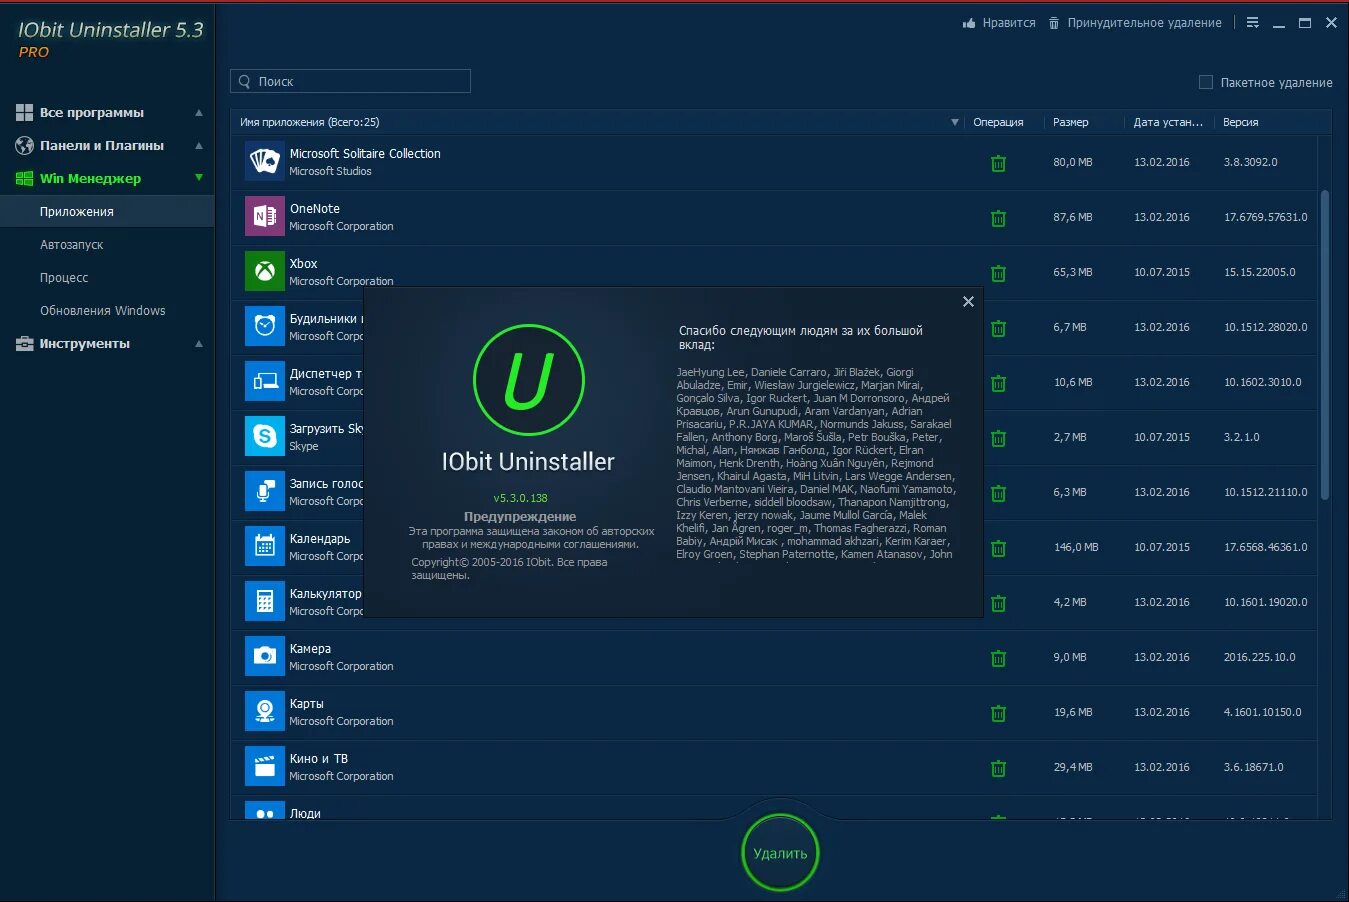Sort by the Операция column header
The image size is (1349, 902).
pyautogui.click(x=998, y=123)
